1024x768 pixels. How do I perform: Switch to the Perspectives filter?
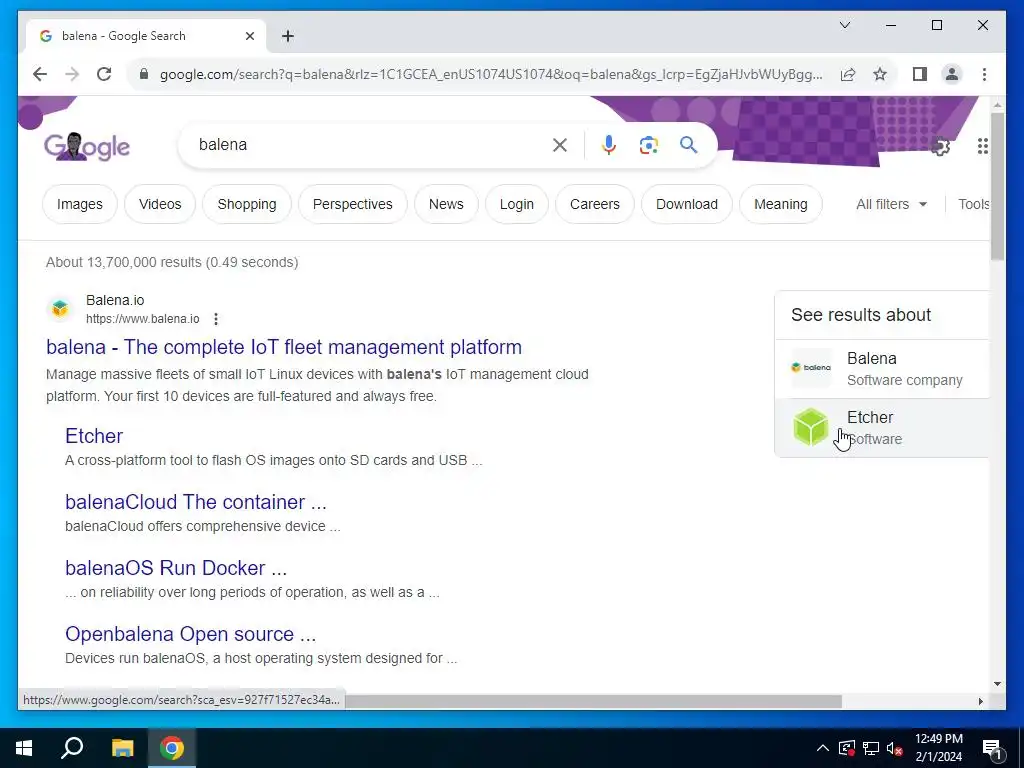353,204
